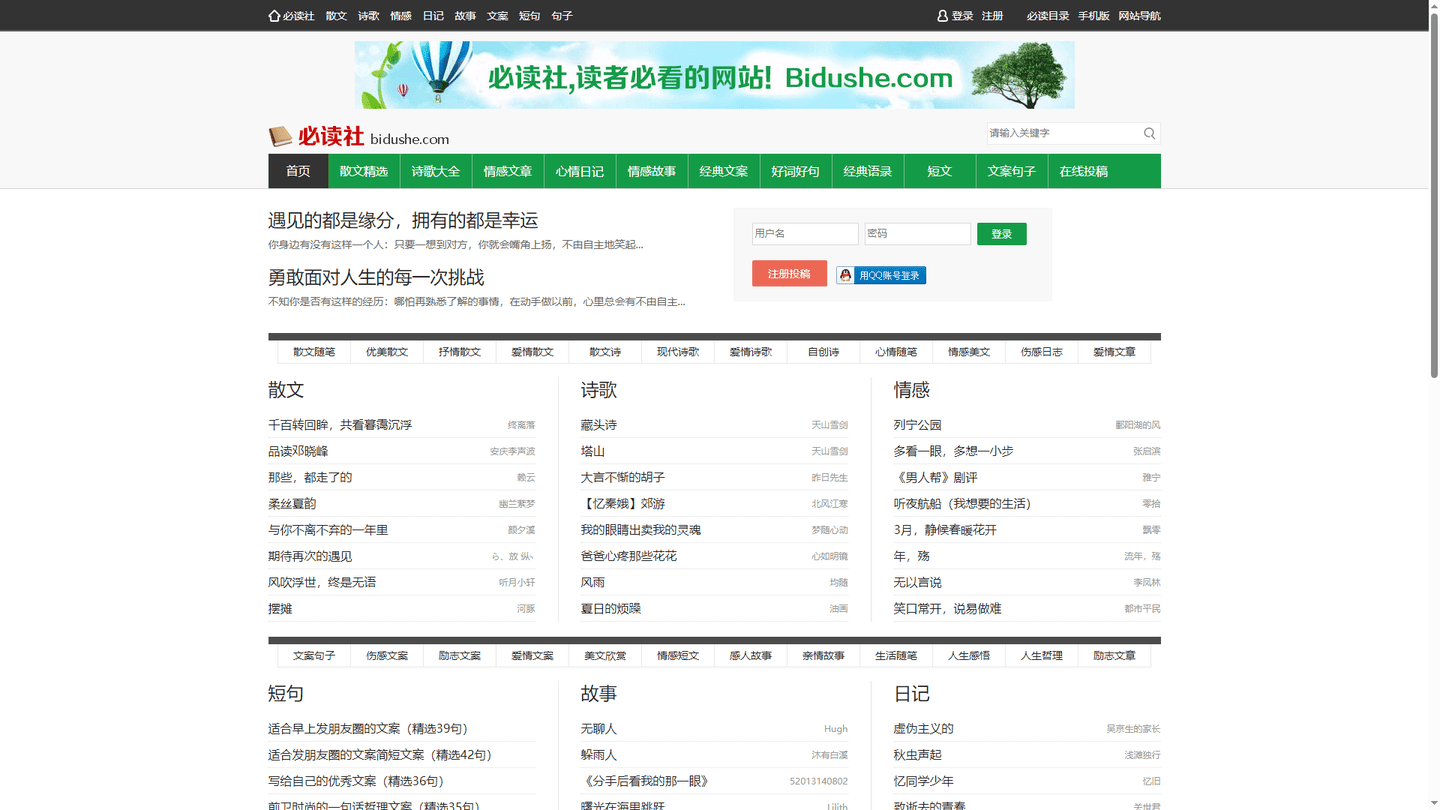
Task: Open 网站导航 link
Action: pyautogui.click(x=1139, y=16)
